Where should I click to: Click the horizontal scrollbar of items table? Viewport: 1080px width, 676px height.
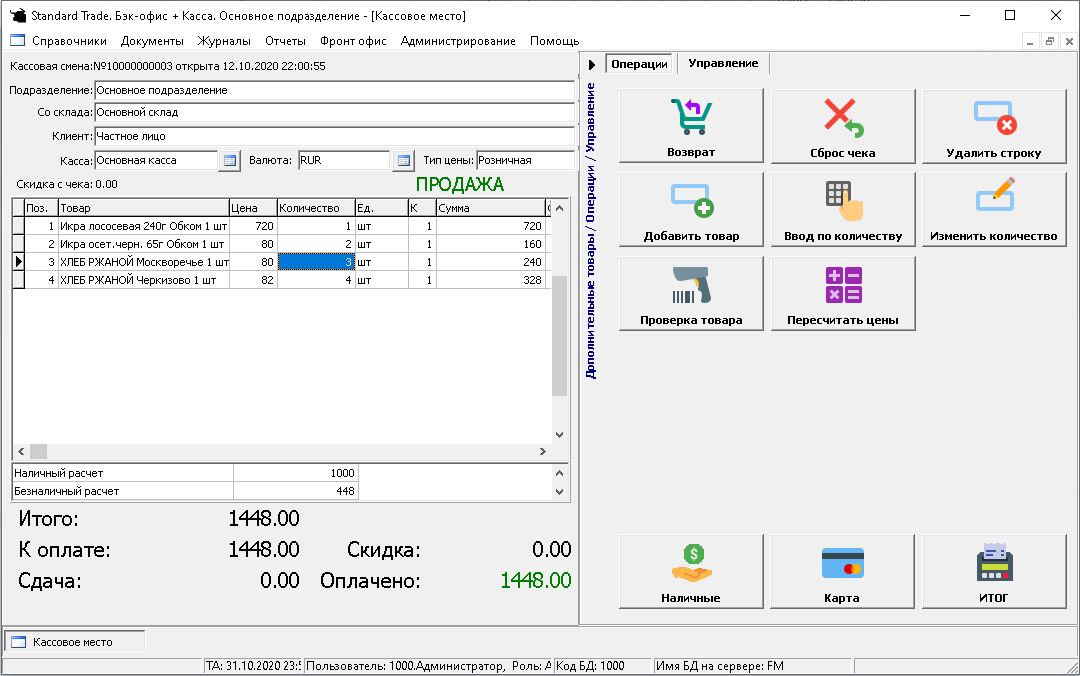click(x=280, y=452)
